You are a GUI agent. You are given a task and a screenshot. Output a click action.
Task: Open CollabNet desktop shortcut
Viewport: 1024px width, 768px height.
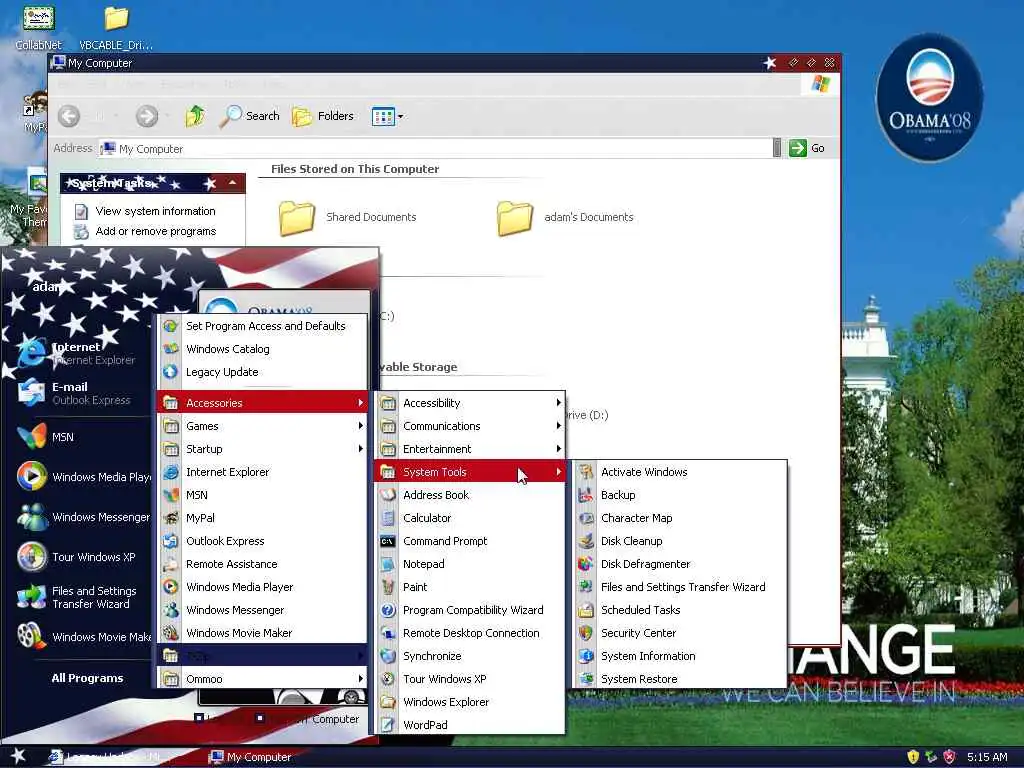39,27
